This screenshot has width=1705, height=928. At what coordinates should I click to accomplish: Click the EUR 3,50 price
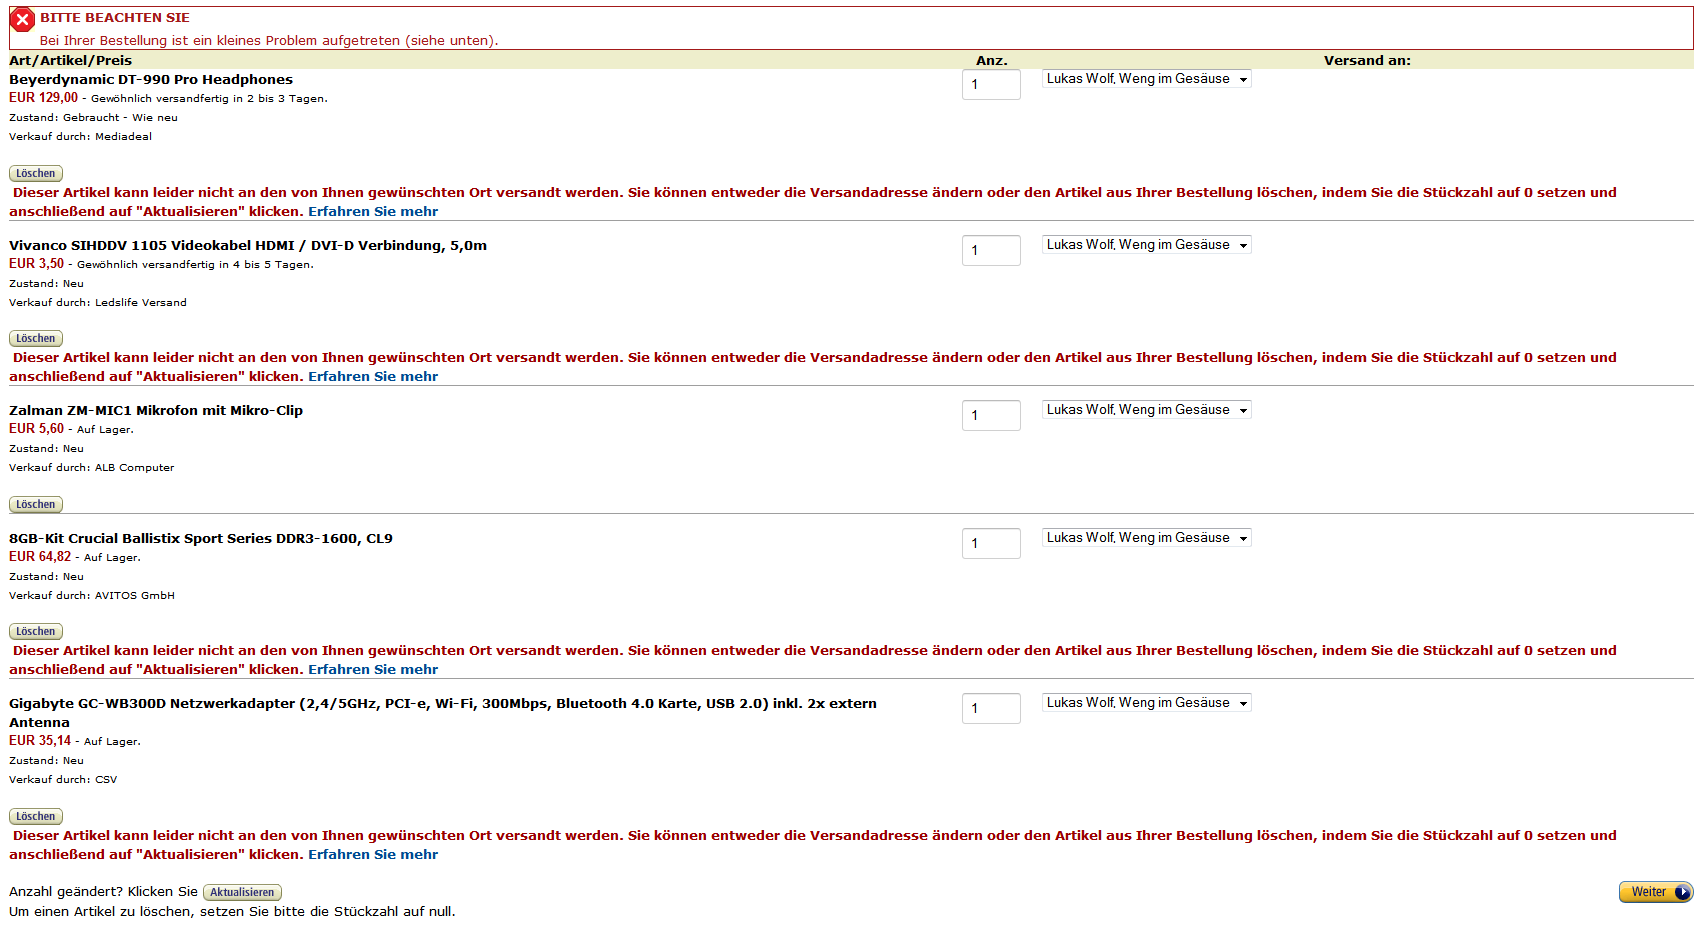[x=36, y=264]
